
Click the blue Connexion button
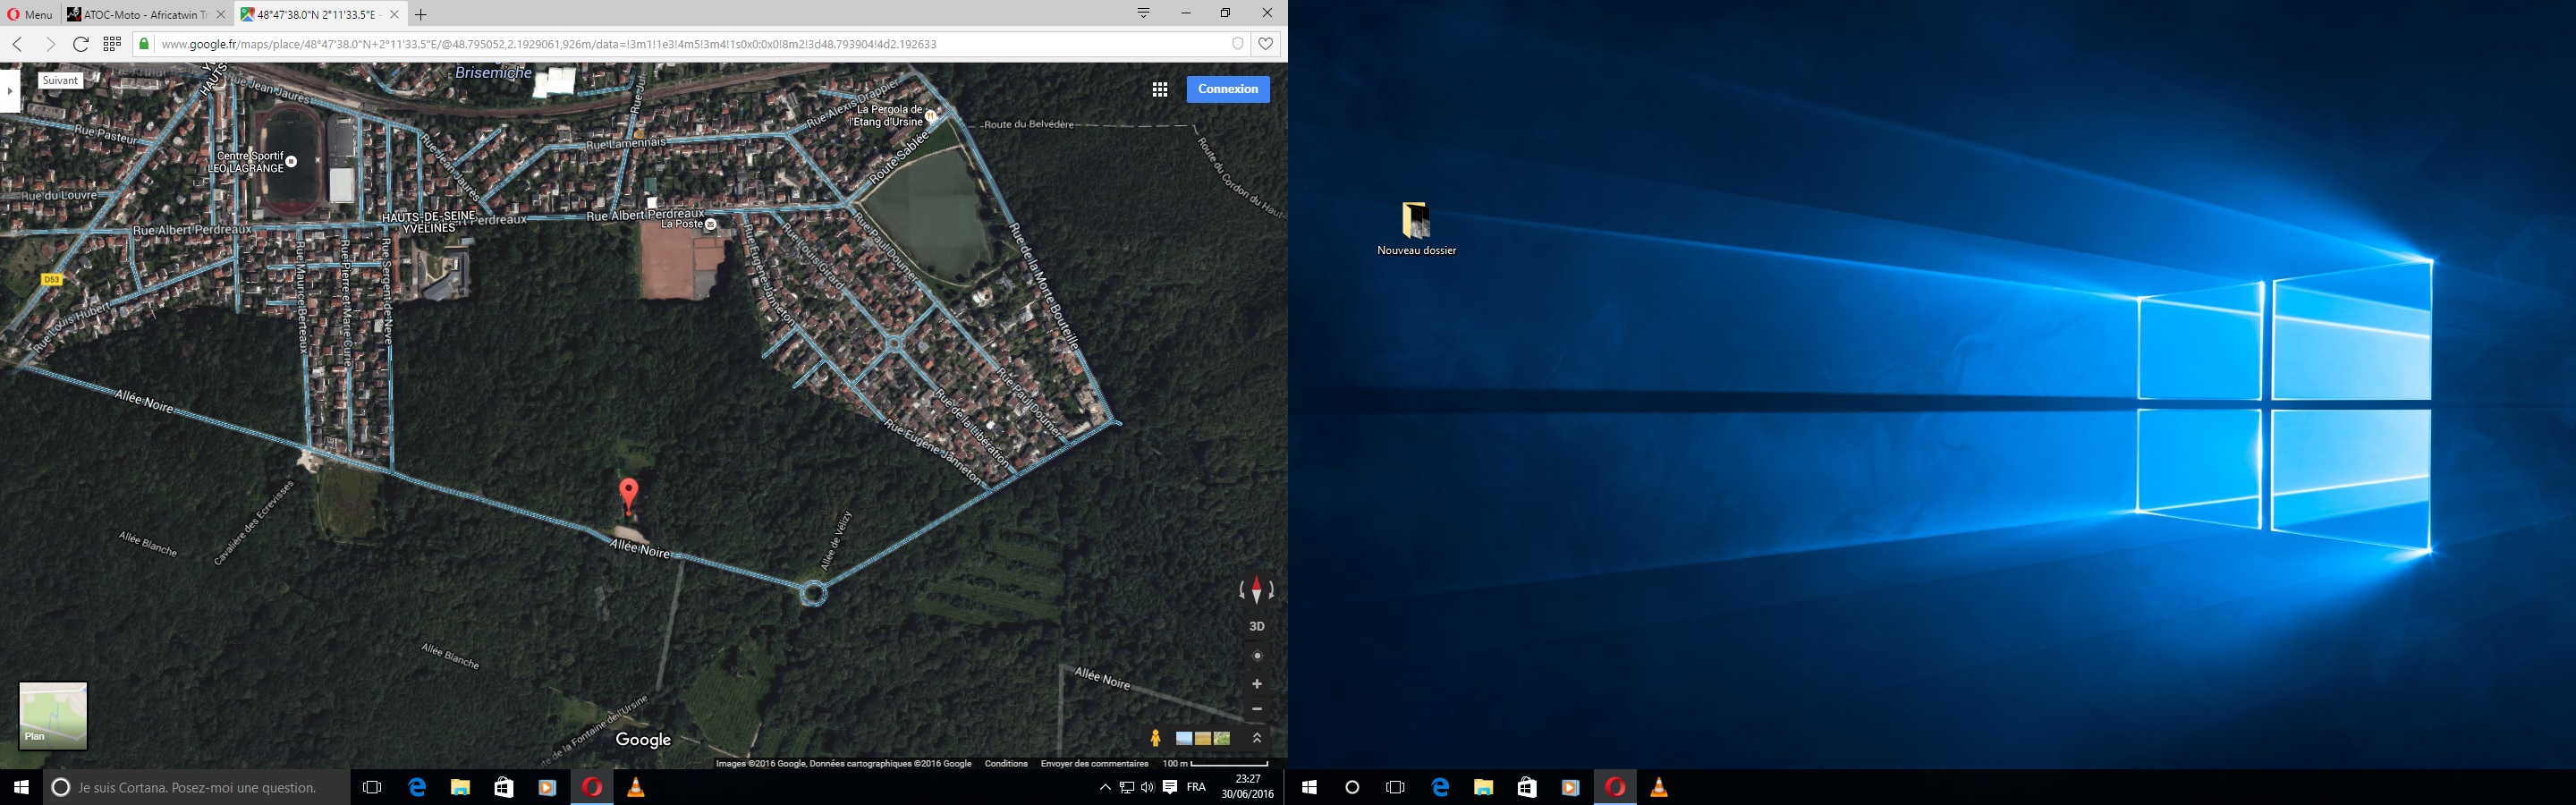coord(1228,89)
